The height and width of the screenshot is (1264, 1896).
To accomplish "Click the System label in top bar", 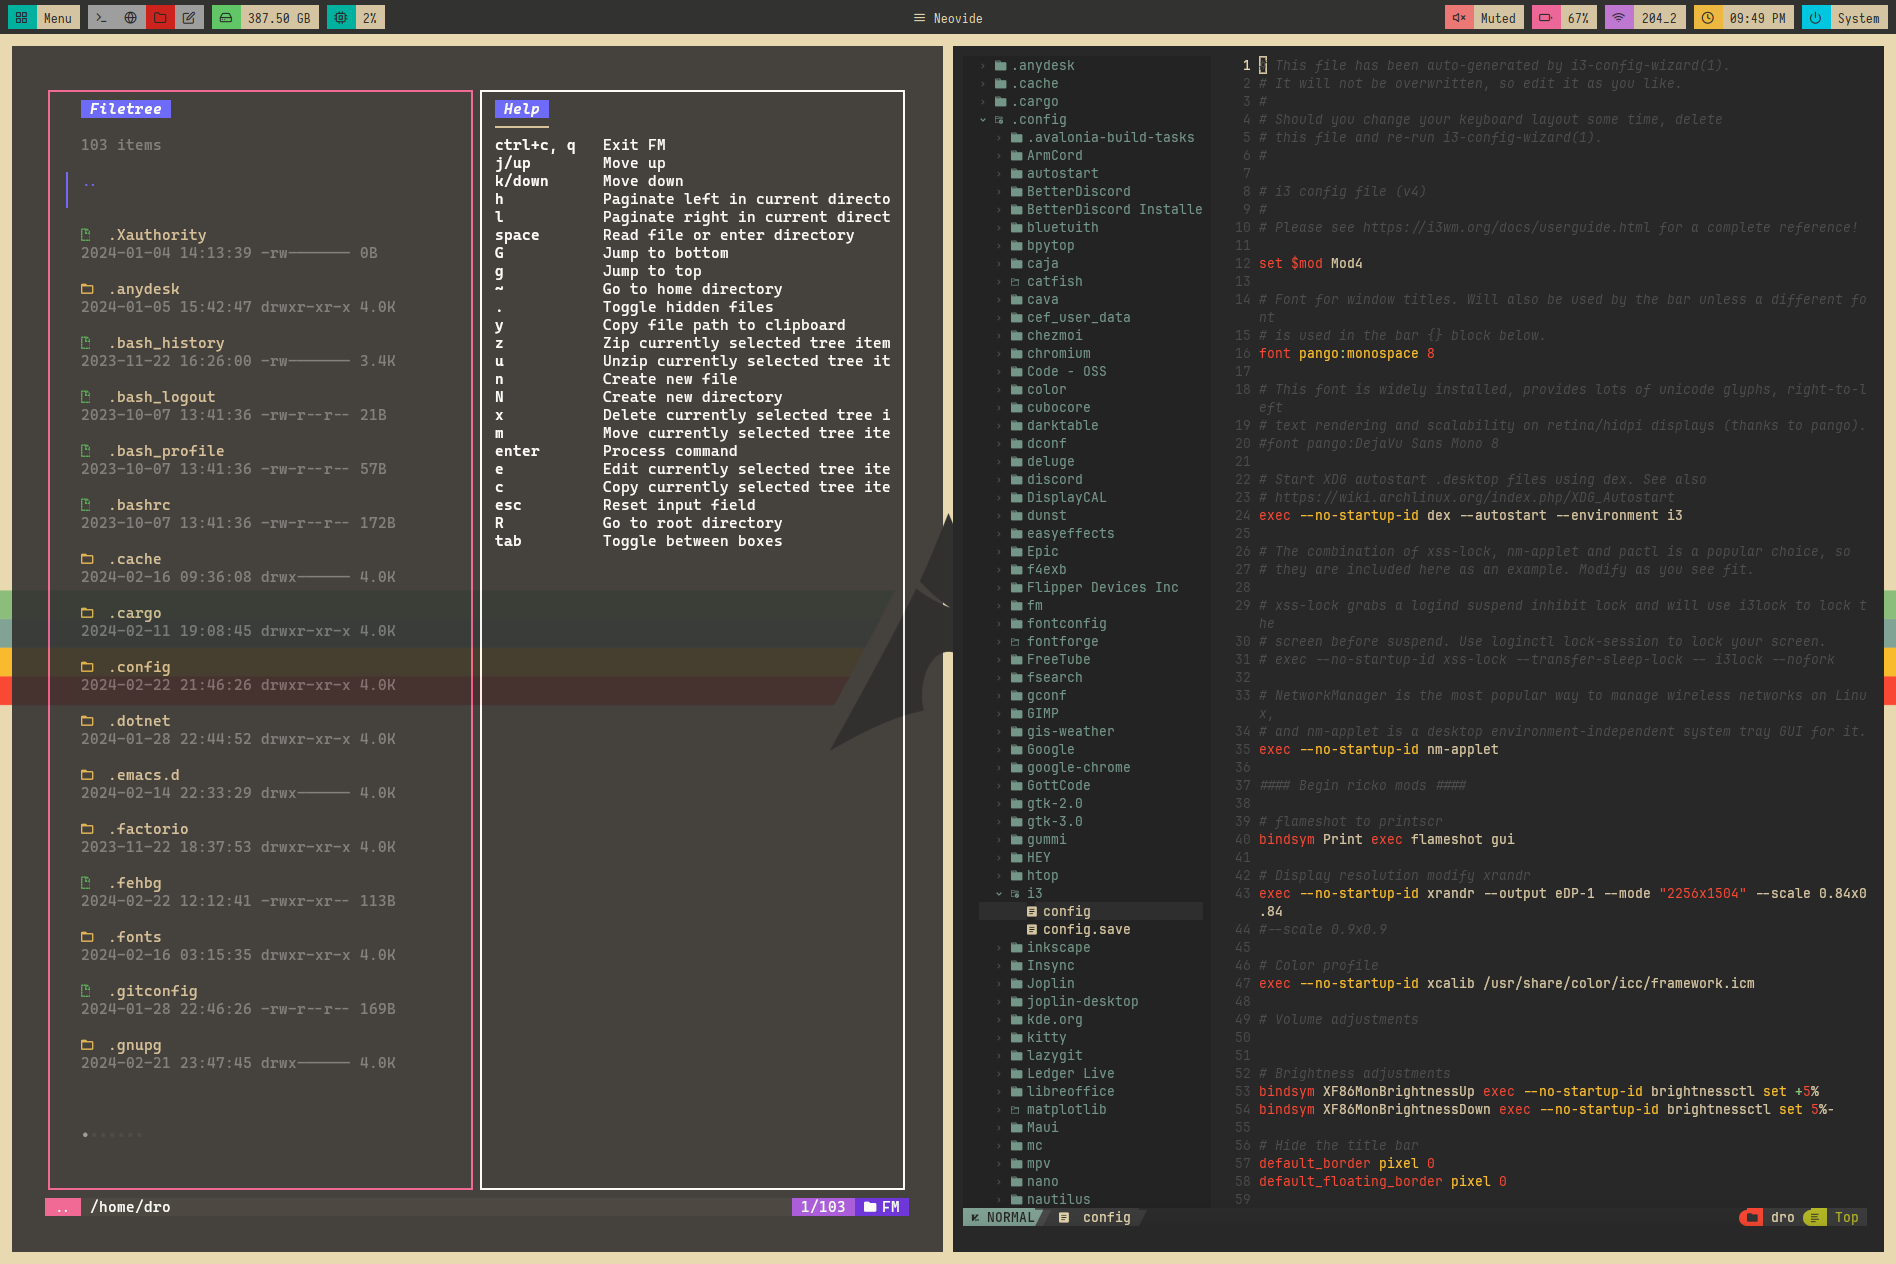I will [x=1858, y=18].
